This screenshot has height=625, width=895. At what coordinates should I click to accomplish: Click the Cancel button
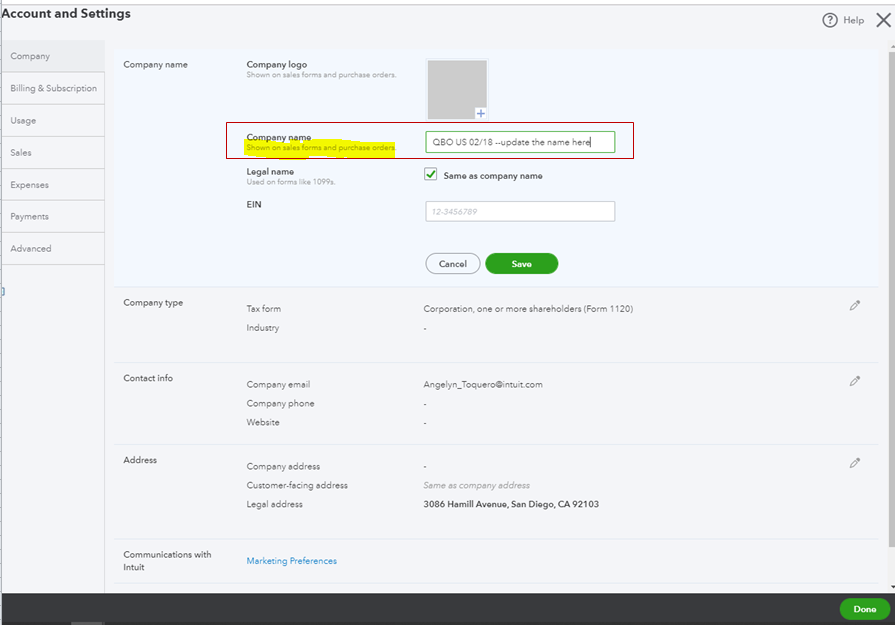click(x=453, y=264)
